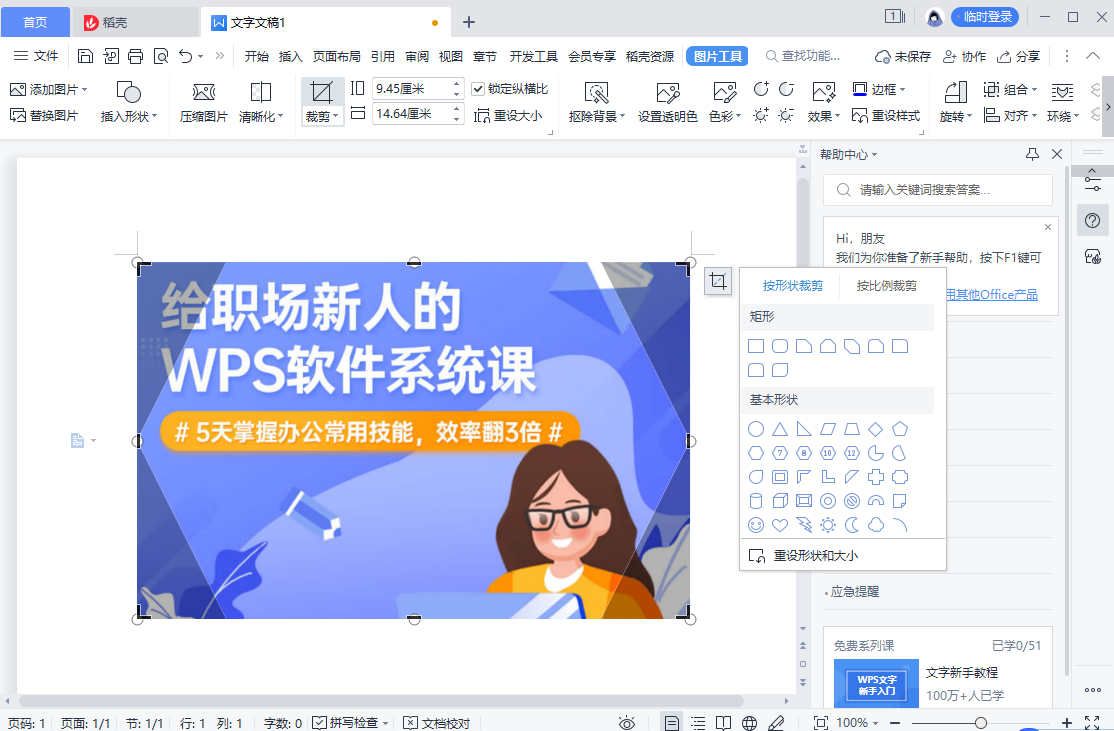
Task: Click 分享 (Share) button
Action: 1019,56
